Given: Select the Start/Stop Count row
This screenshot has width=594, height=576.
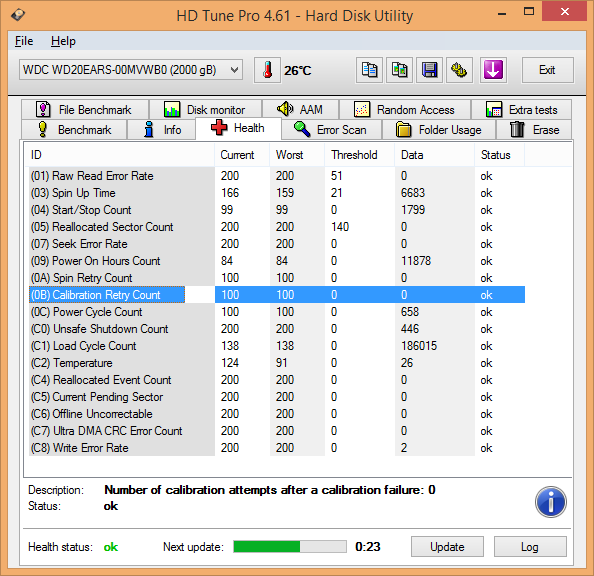Looking at the screenshot, I should (277, 210).
